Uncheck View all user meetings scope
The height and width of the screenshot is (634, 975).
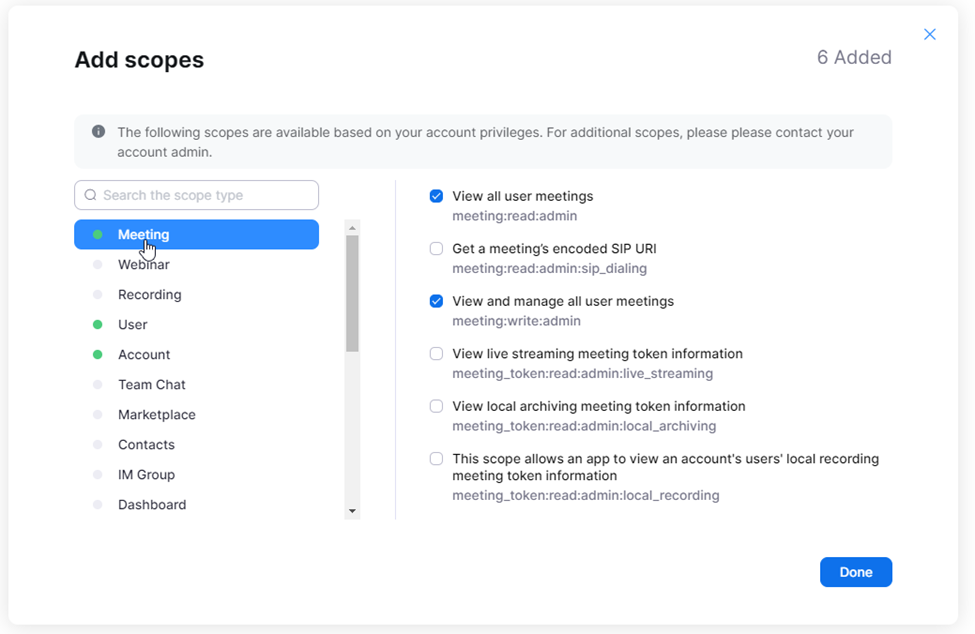pos(437,196)
